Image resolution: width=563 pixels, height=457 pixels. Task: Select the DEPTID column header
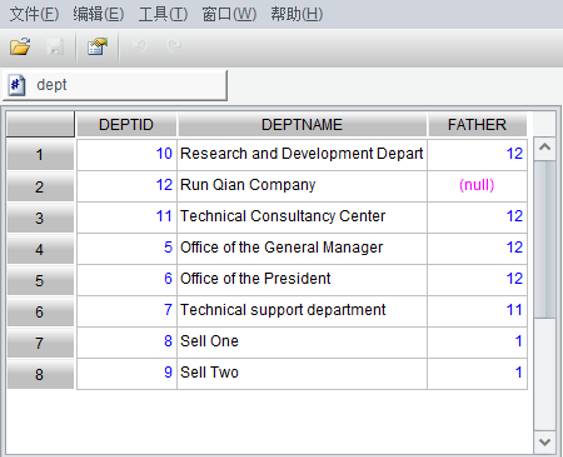pos(126,125)
